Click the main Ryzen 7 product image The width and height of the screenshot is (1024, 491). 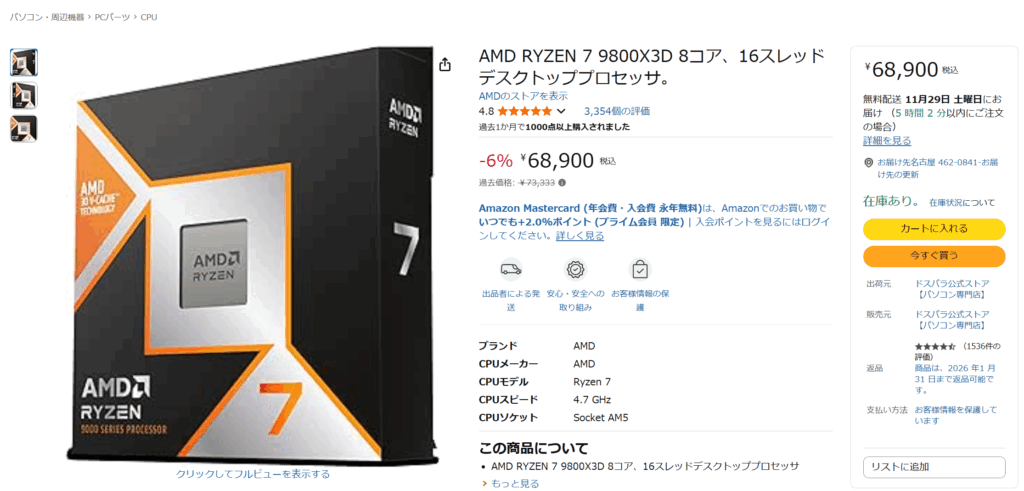(252, 255)
